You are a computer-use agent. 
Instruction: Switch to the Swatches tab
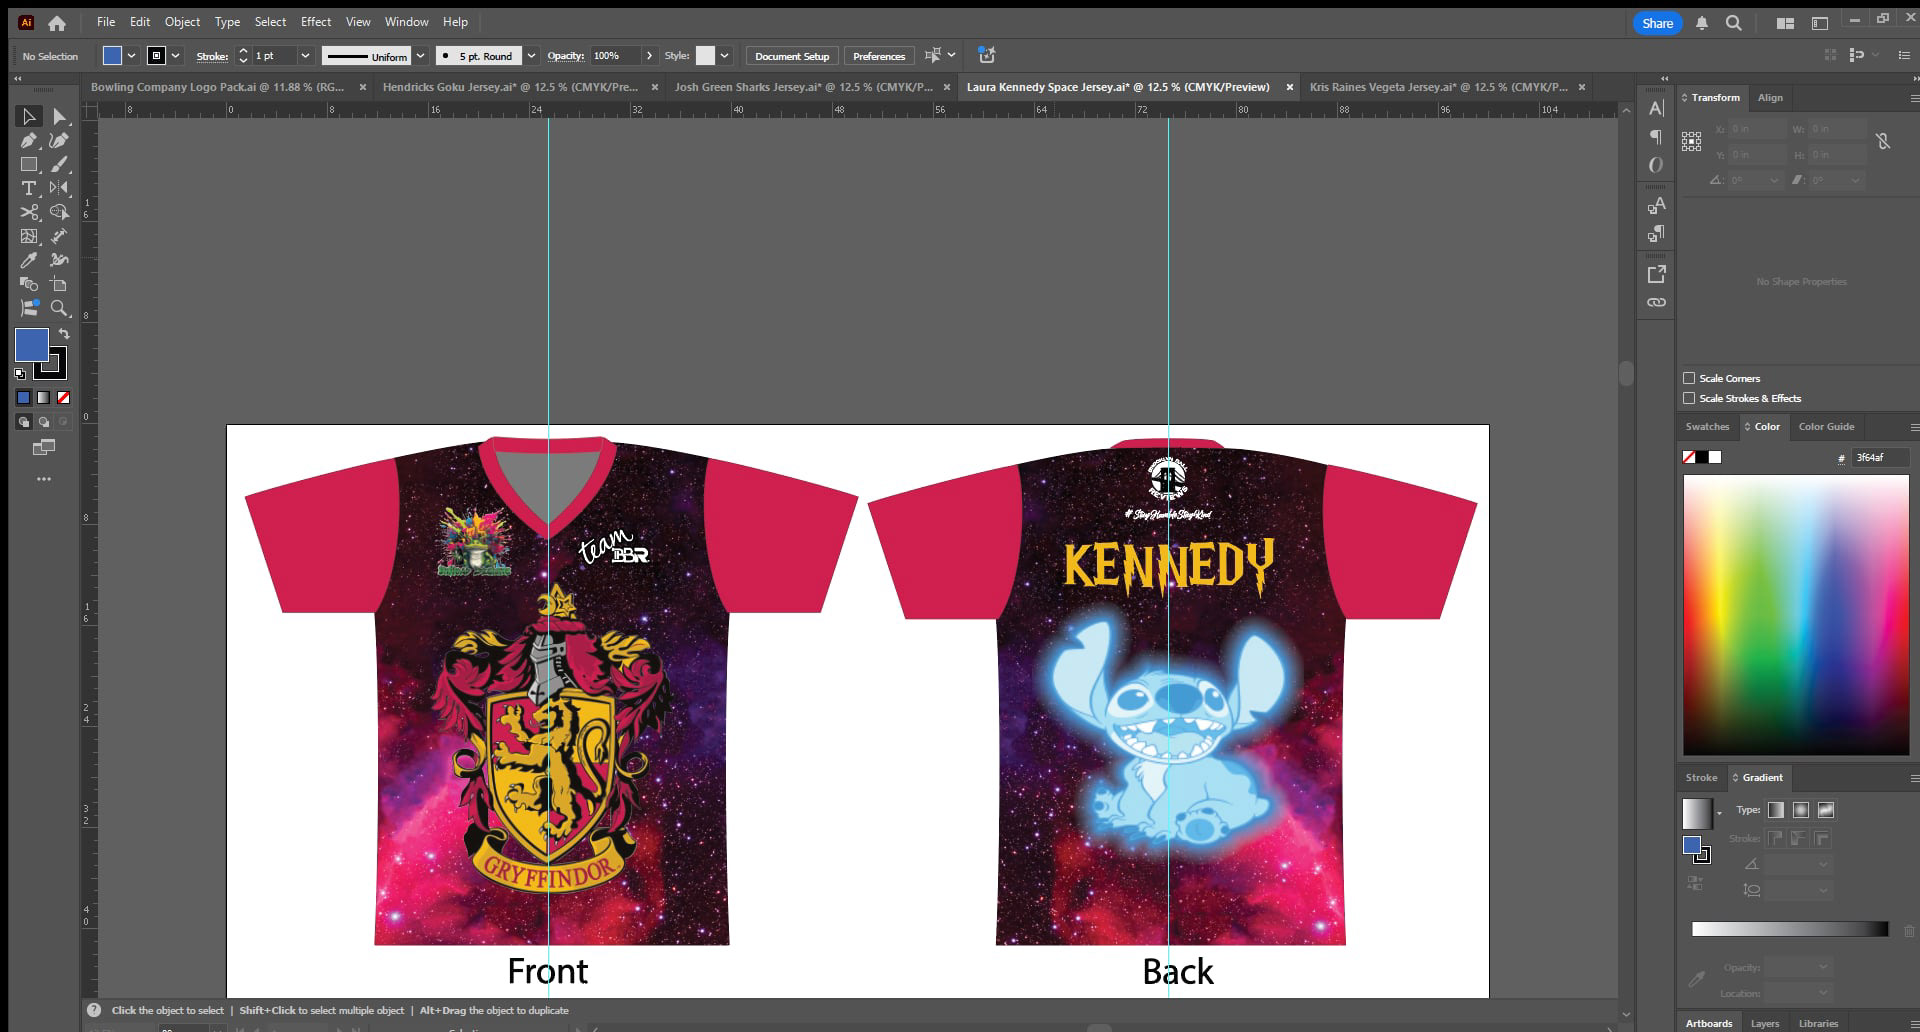(x=1707, y=427)
